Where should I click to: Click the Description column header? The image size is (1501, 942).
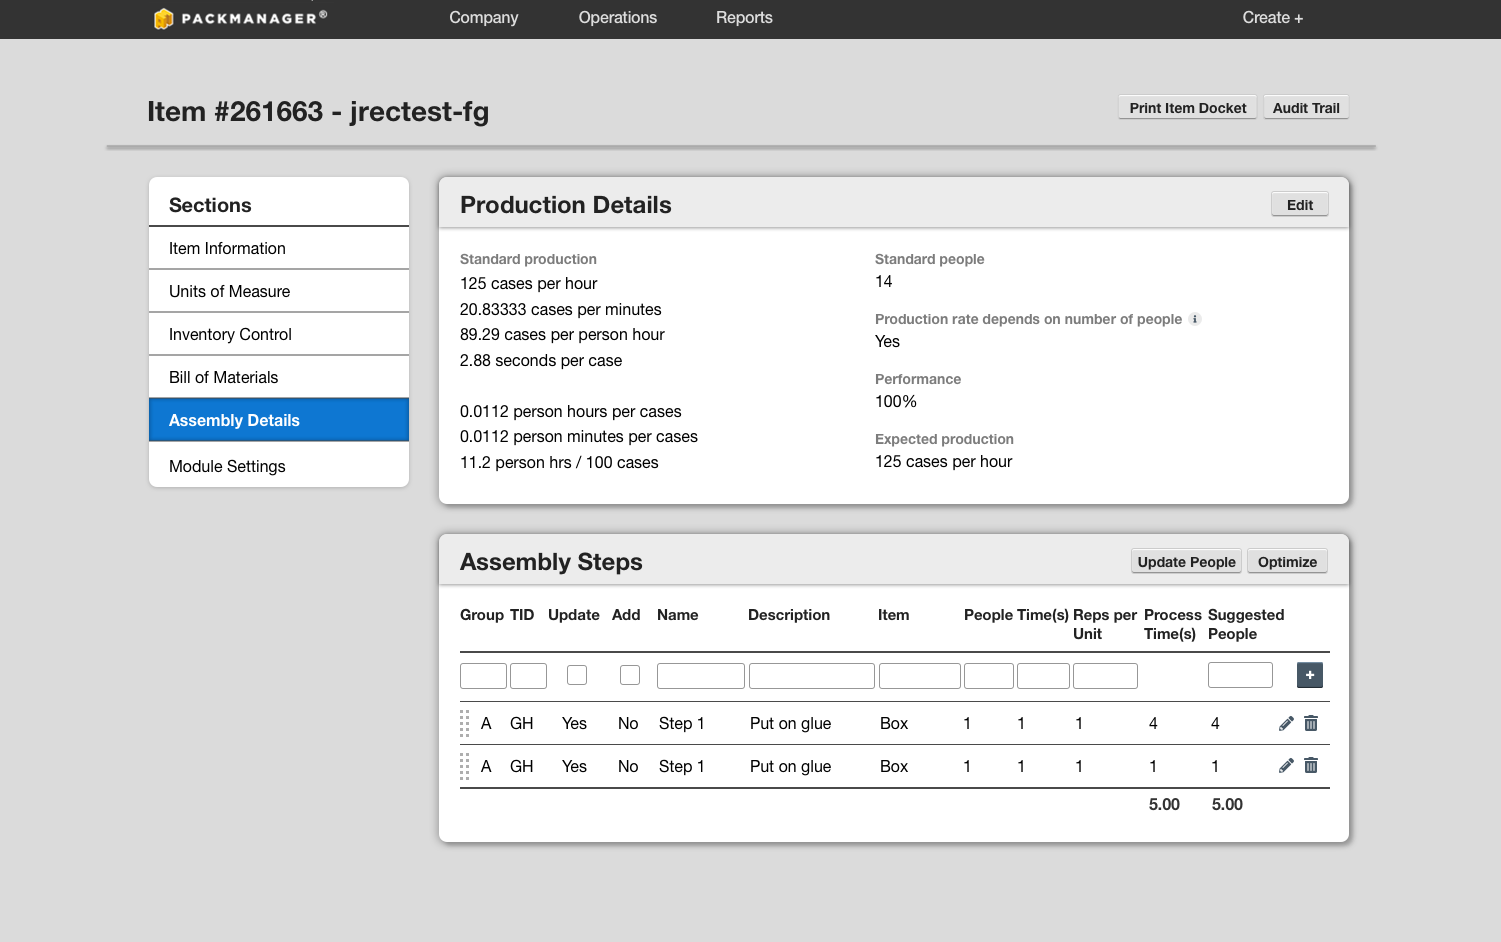(x=789, y=615)
